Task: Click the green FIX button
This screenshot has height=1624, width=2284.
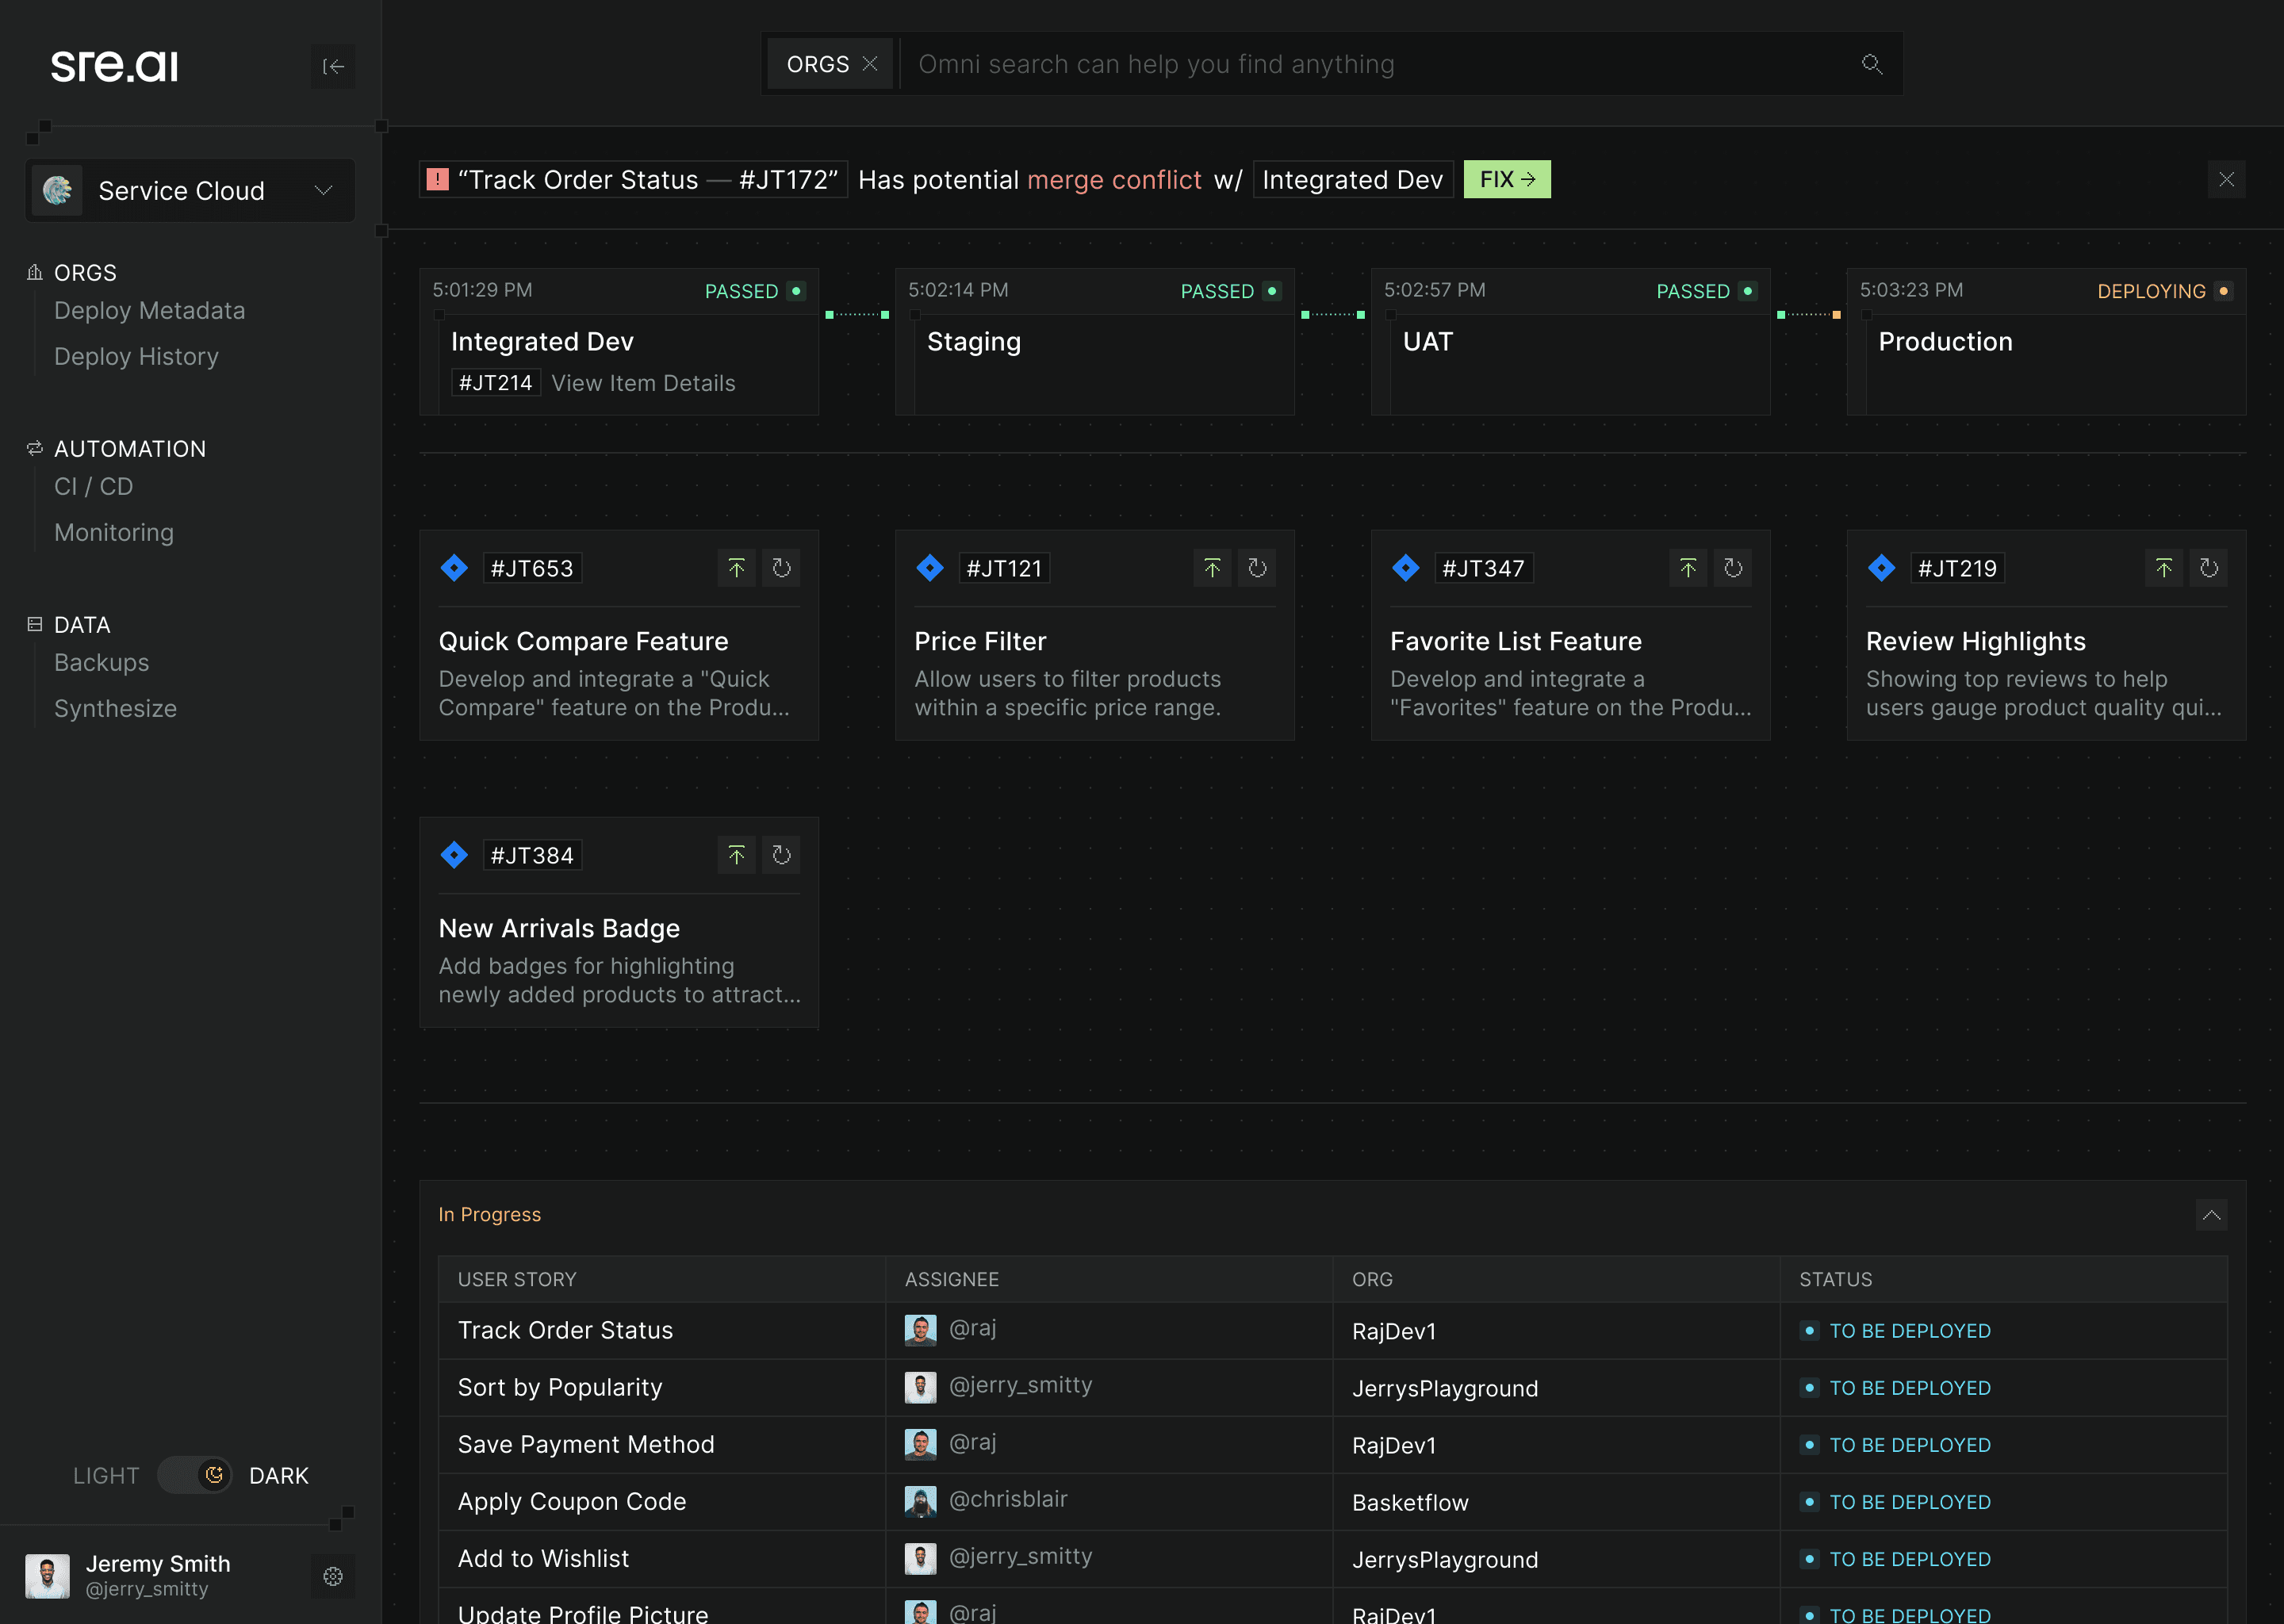Action: click(1506, 180)
